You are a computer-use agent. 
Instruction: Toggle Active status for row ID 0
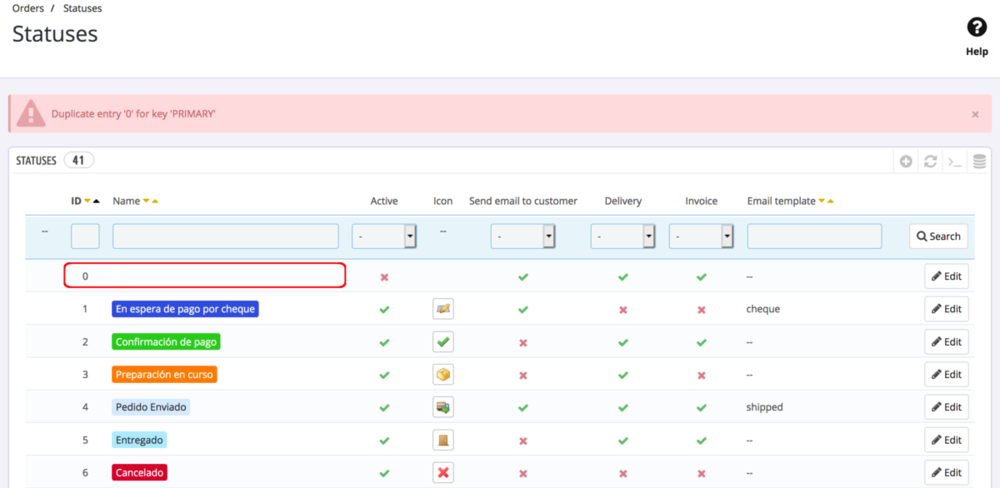point(384,277)
